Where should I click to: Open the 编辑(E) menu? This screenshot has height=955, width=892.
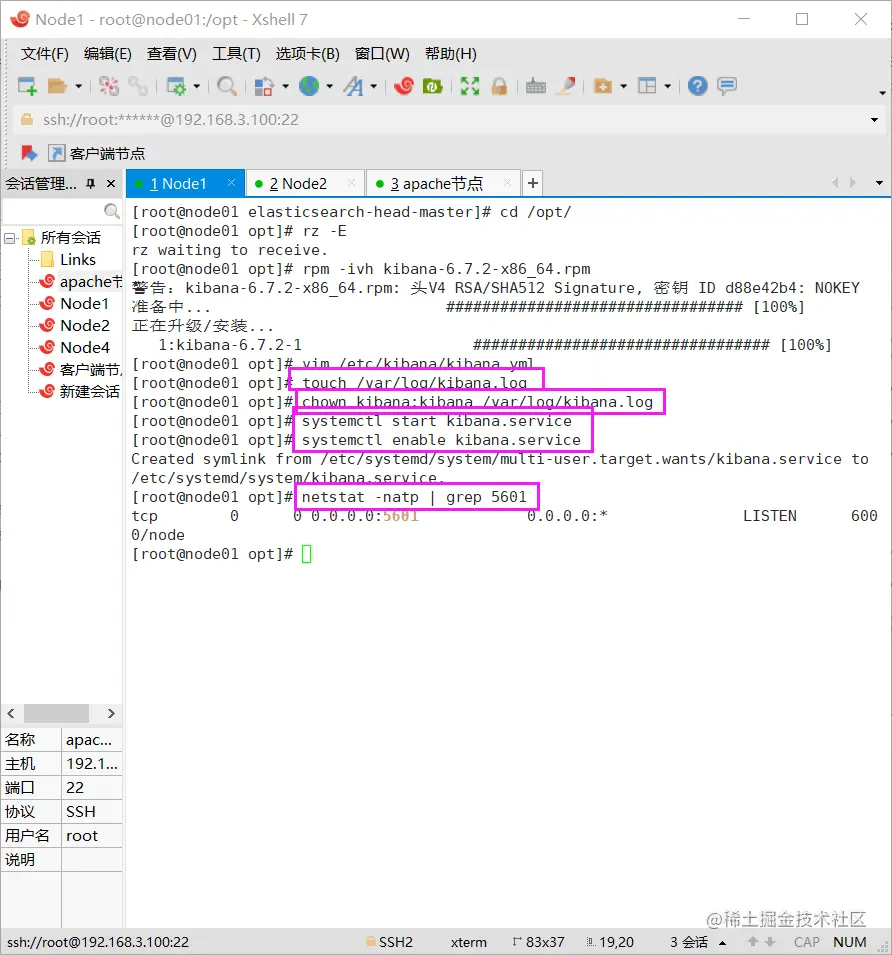pos(108,54)
